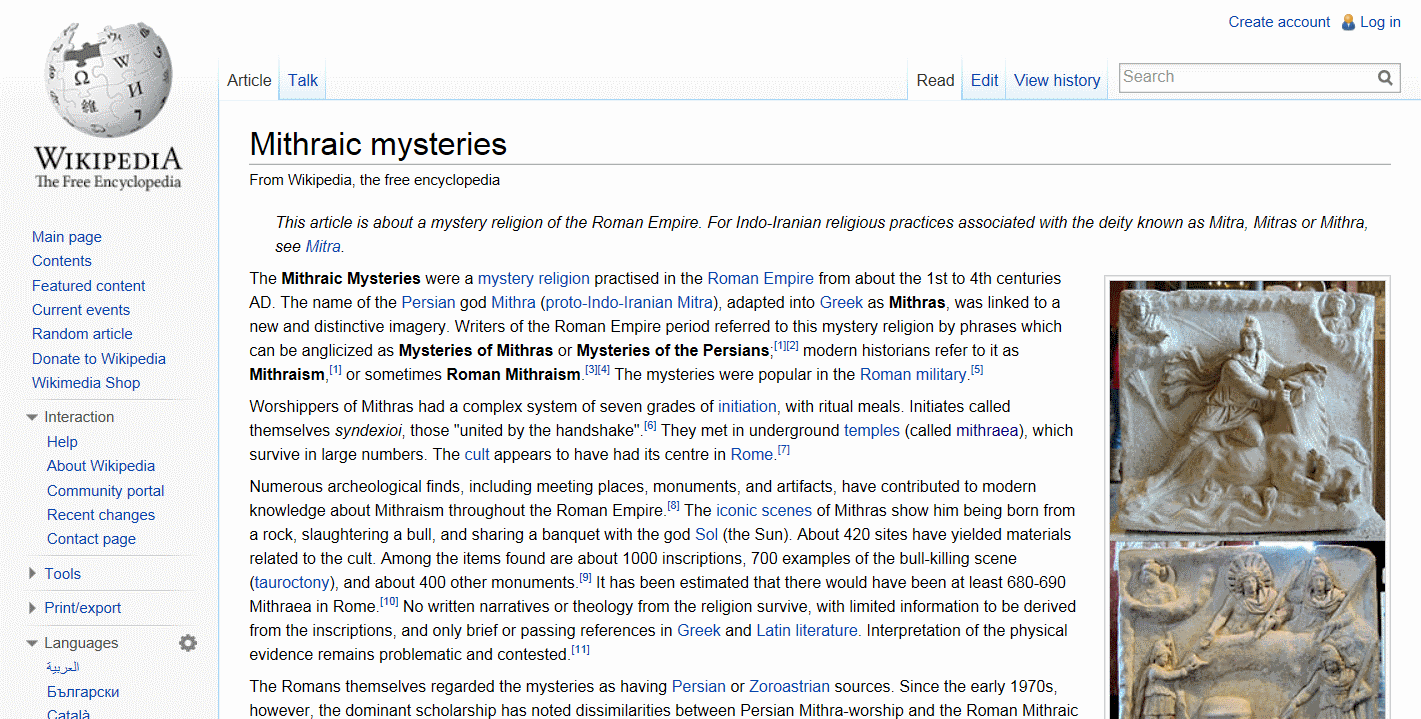This screenshot has height=719, width=1421.
Task: Click the Create account link
Action: pyautogui.click(x=1279, y=22)
